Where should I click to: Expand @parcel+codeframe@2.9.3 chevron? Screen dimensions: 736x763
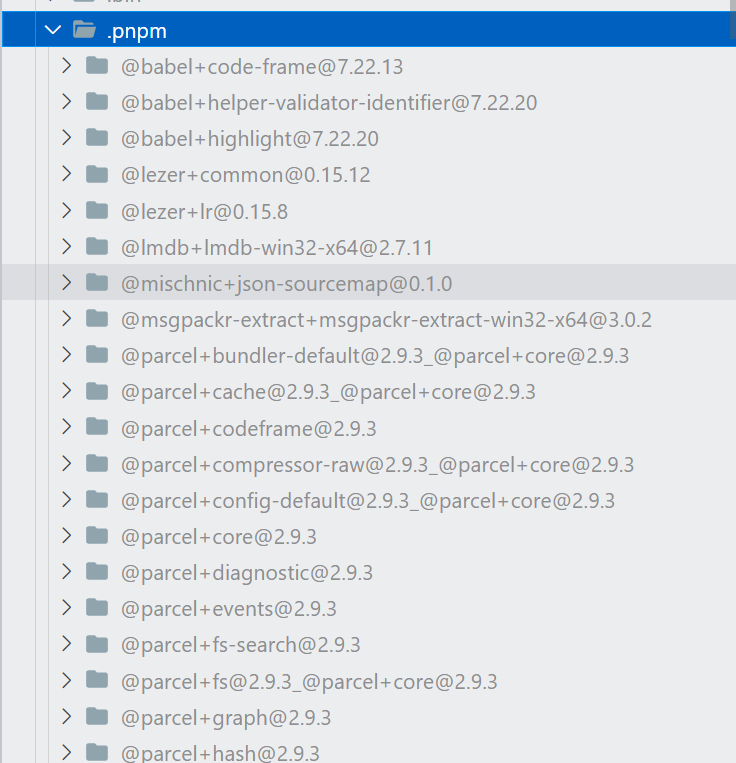pos(67,427)
